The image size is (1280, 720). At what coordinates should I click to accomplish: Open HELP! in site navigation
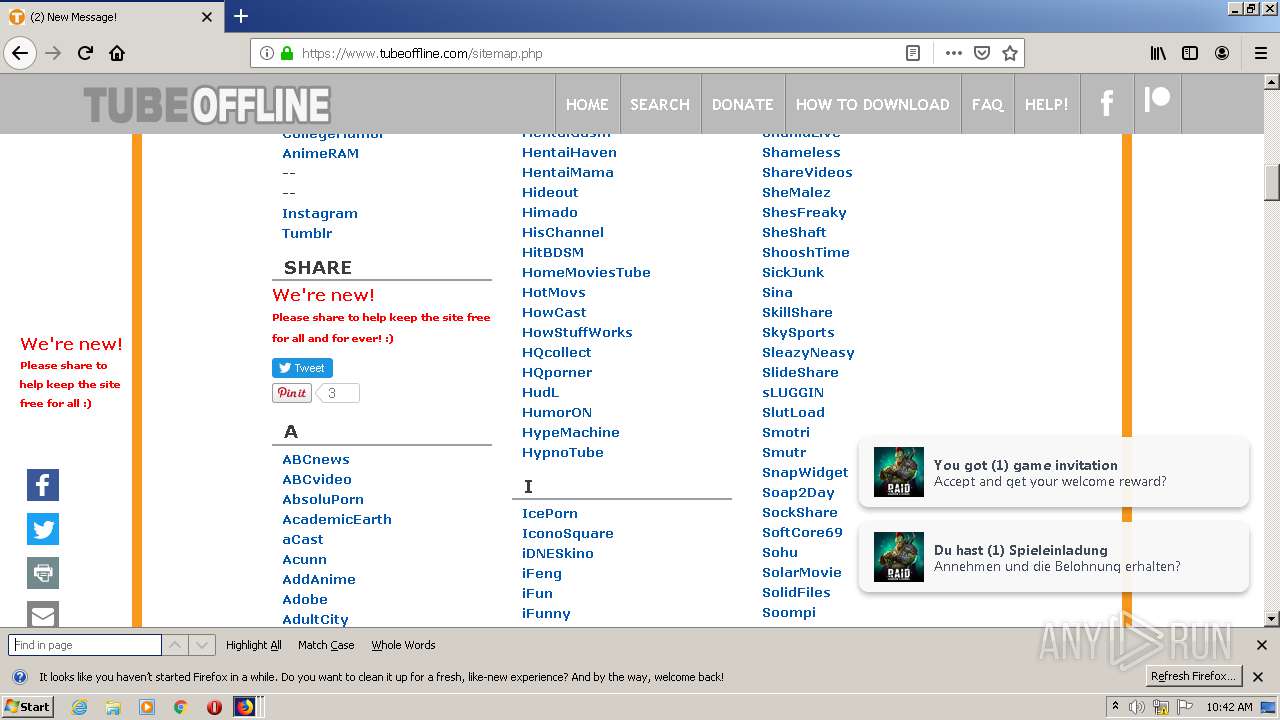1046,104
